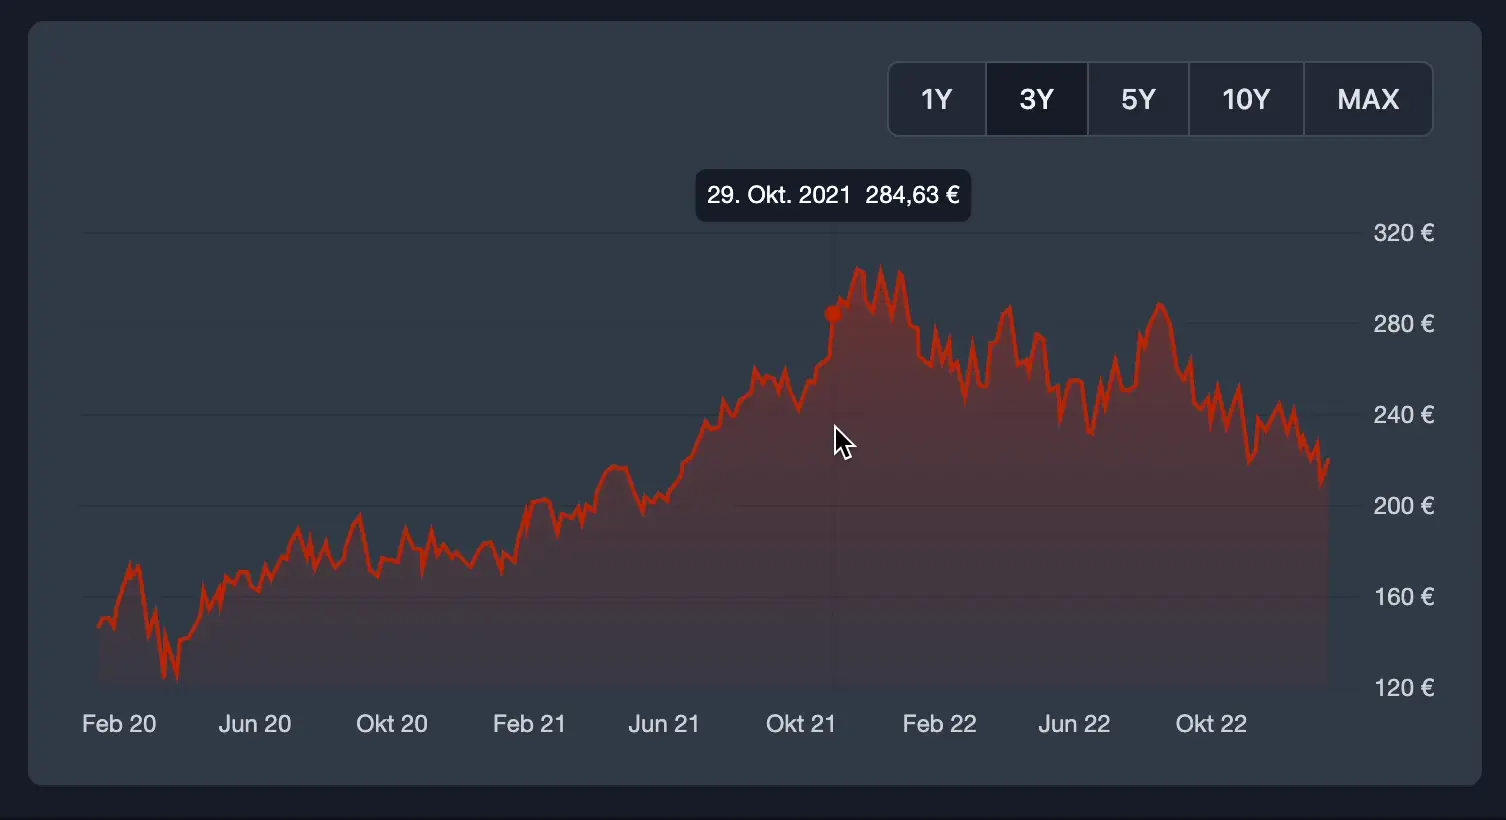This screenshot has height=820, width=1506.
Task: Choose the 10Y chart period
Action: coord(1246,99)
